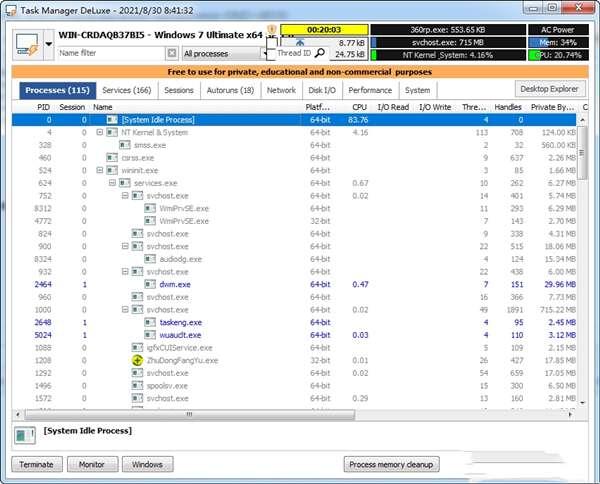
Task: Collapse the svchost.exe PID 1000 node
Action: 125,309
